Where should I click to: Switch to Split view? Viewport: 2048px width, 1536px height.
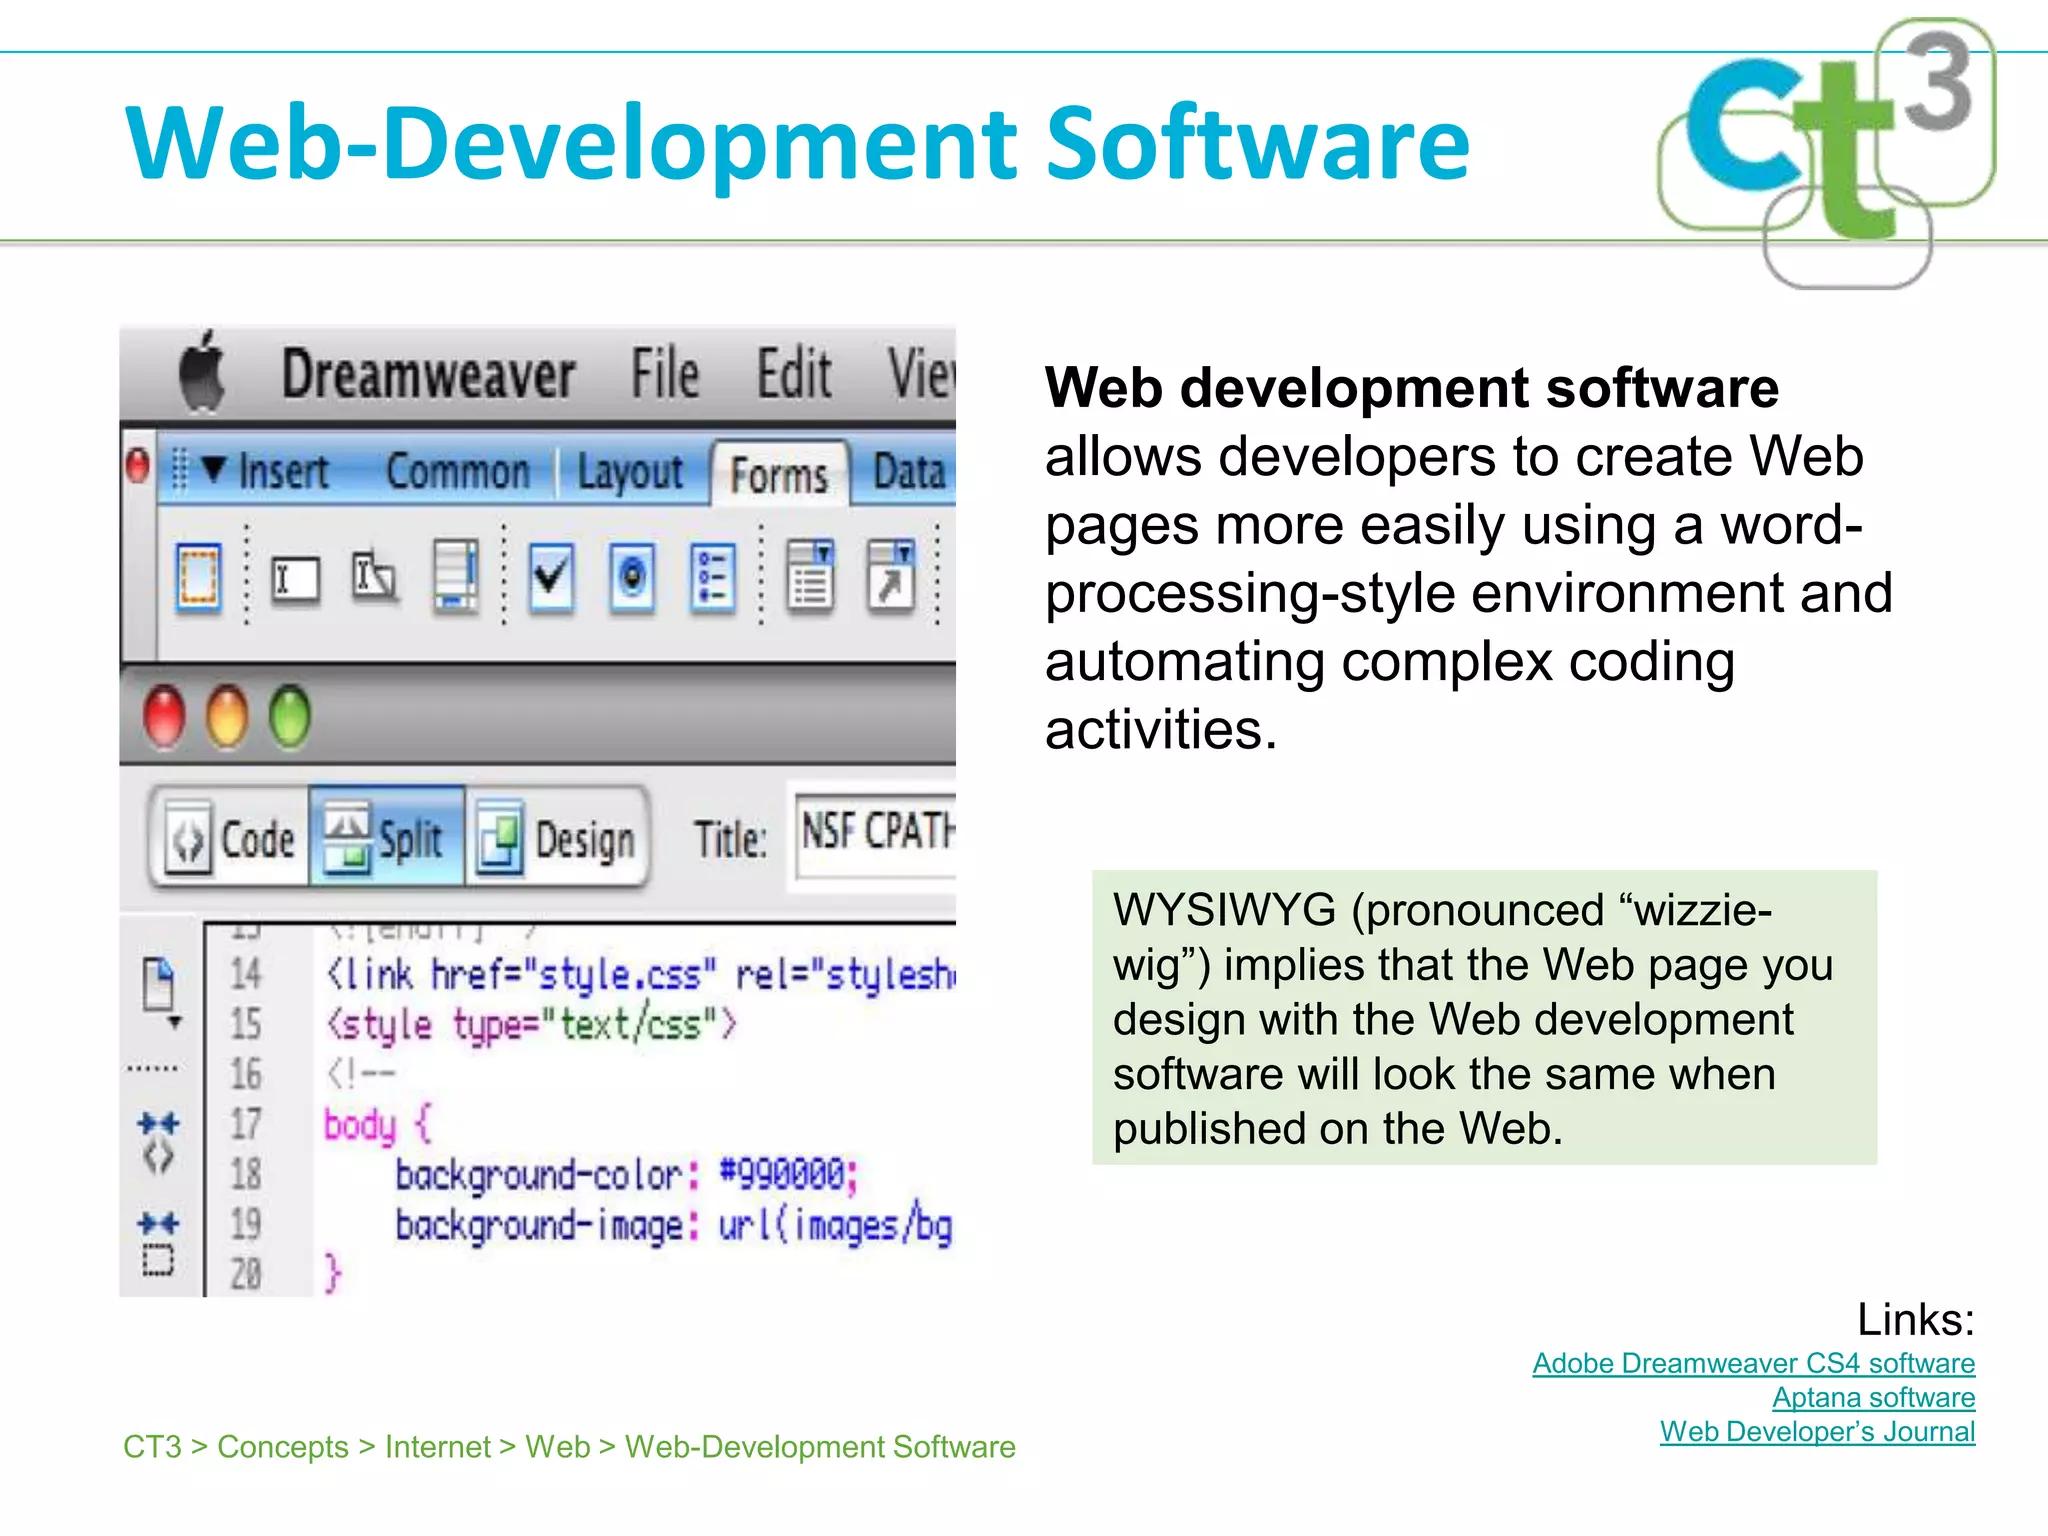pyautogui.click(x=386, y=838)
